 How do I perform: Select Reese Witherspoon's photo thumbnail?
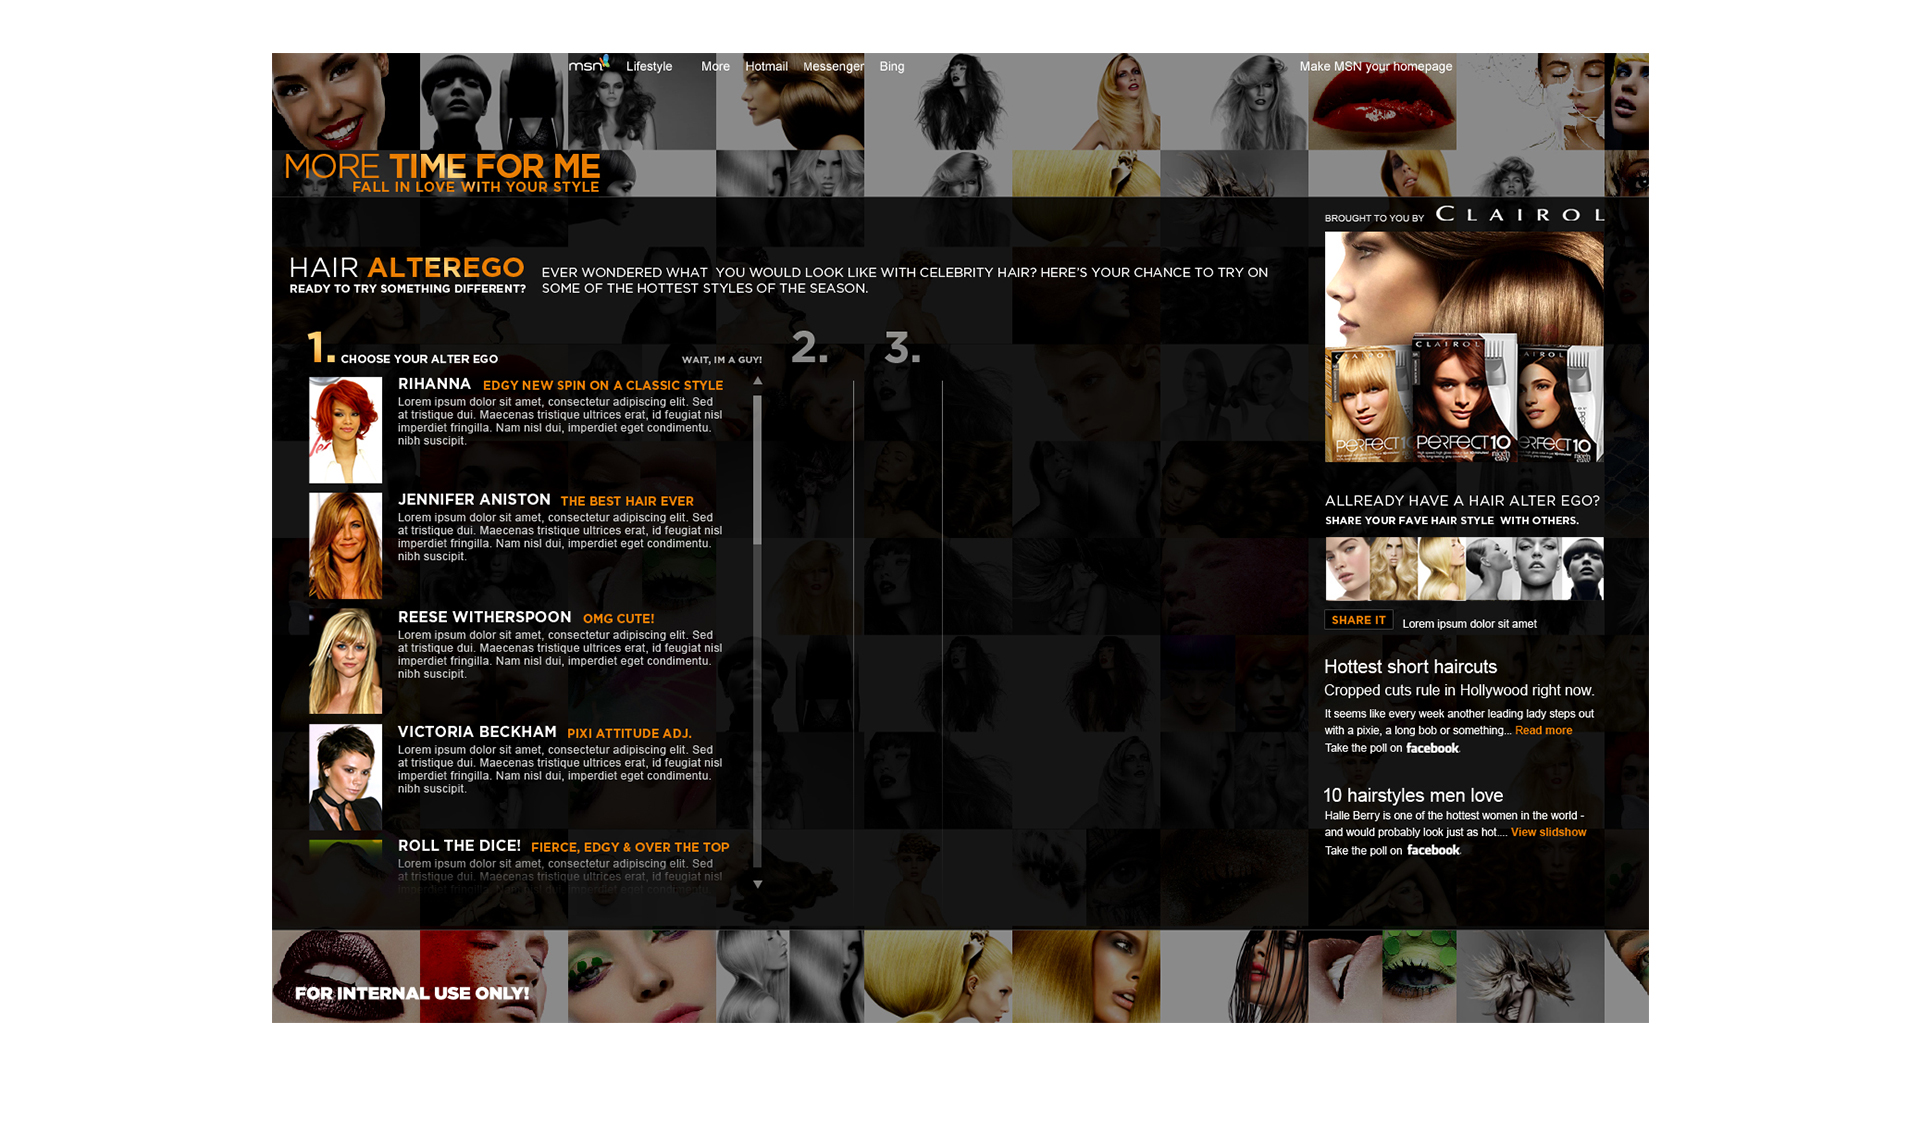(x=345, y=661)
